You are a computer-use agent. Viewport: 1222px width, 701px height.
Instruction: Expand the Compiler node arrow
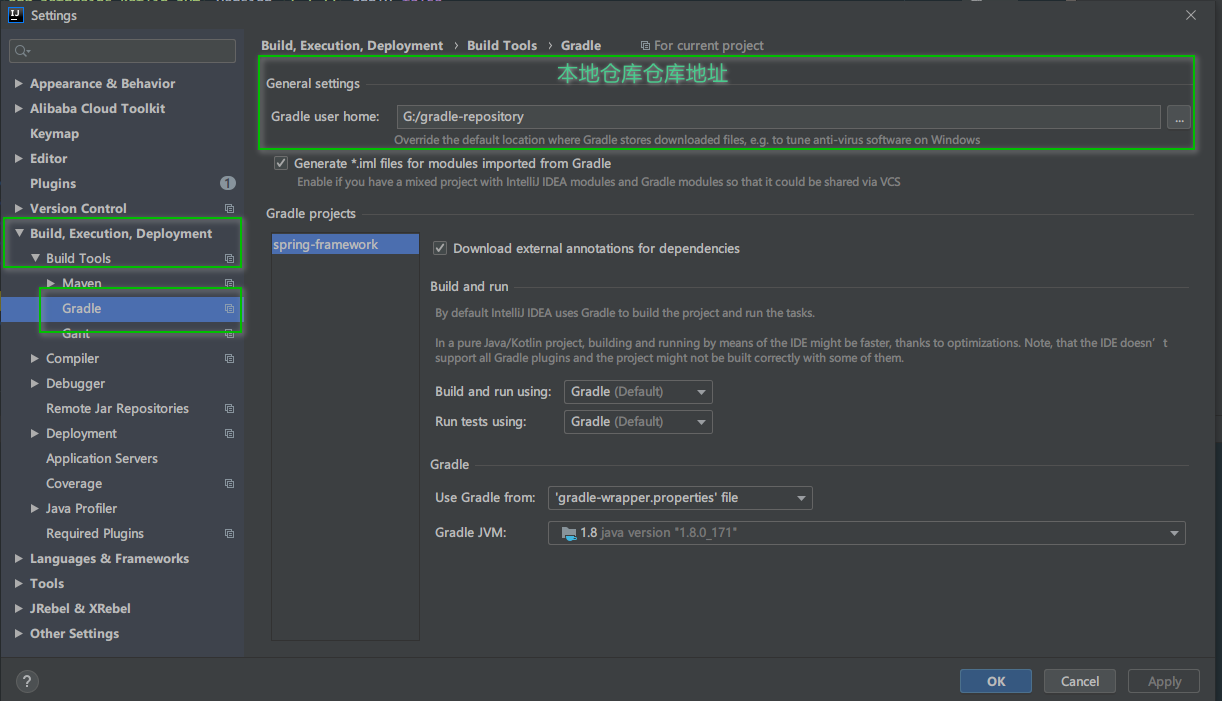(x=35, y=359)
